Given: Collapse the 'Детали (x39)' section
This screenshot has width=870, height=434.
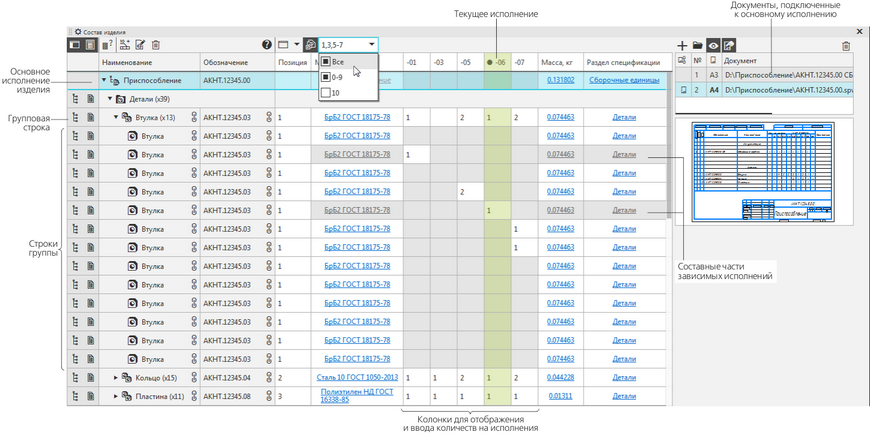Looking at the screenshot, I should [x=110, y=99].
